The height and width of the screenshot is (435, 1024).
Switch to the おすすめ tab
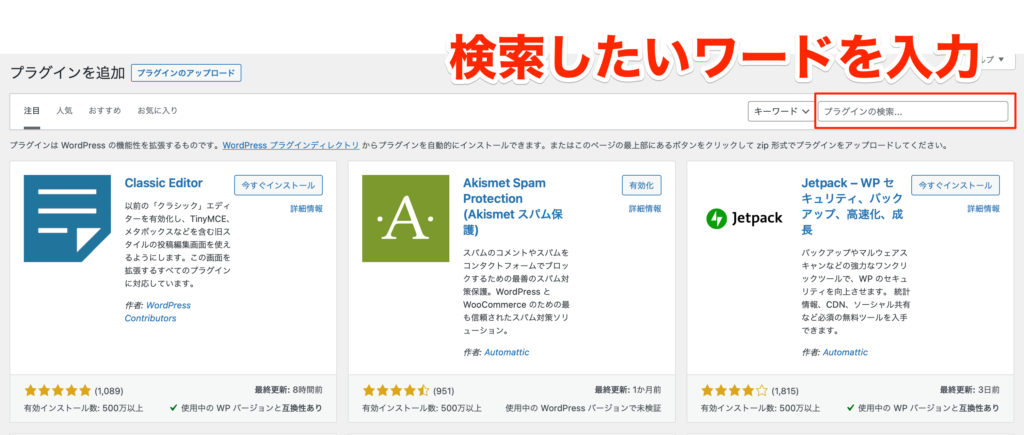pos(105,110)
